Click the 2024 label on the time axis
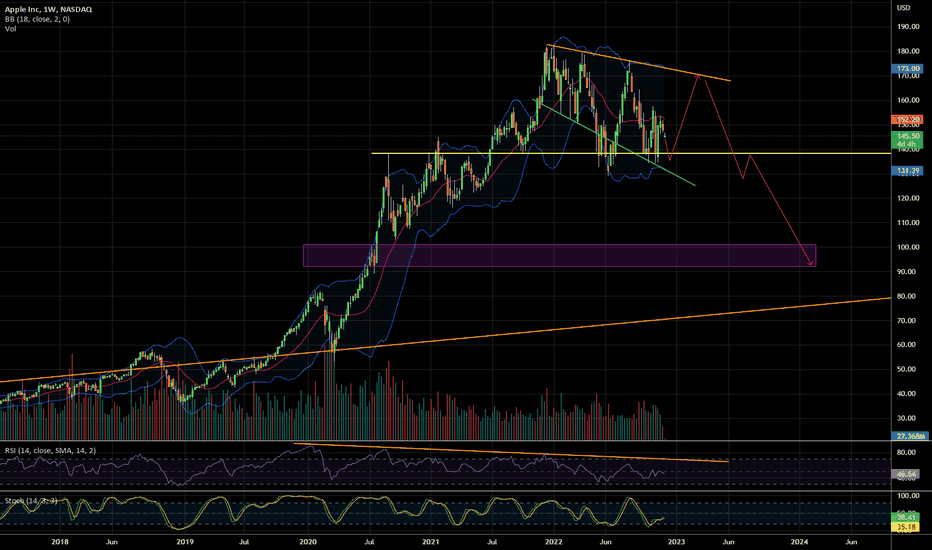 [x=799, y=542]
